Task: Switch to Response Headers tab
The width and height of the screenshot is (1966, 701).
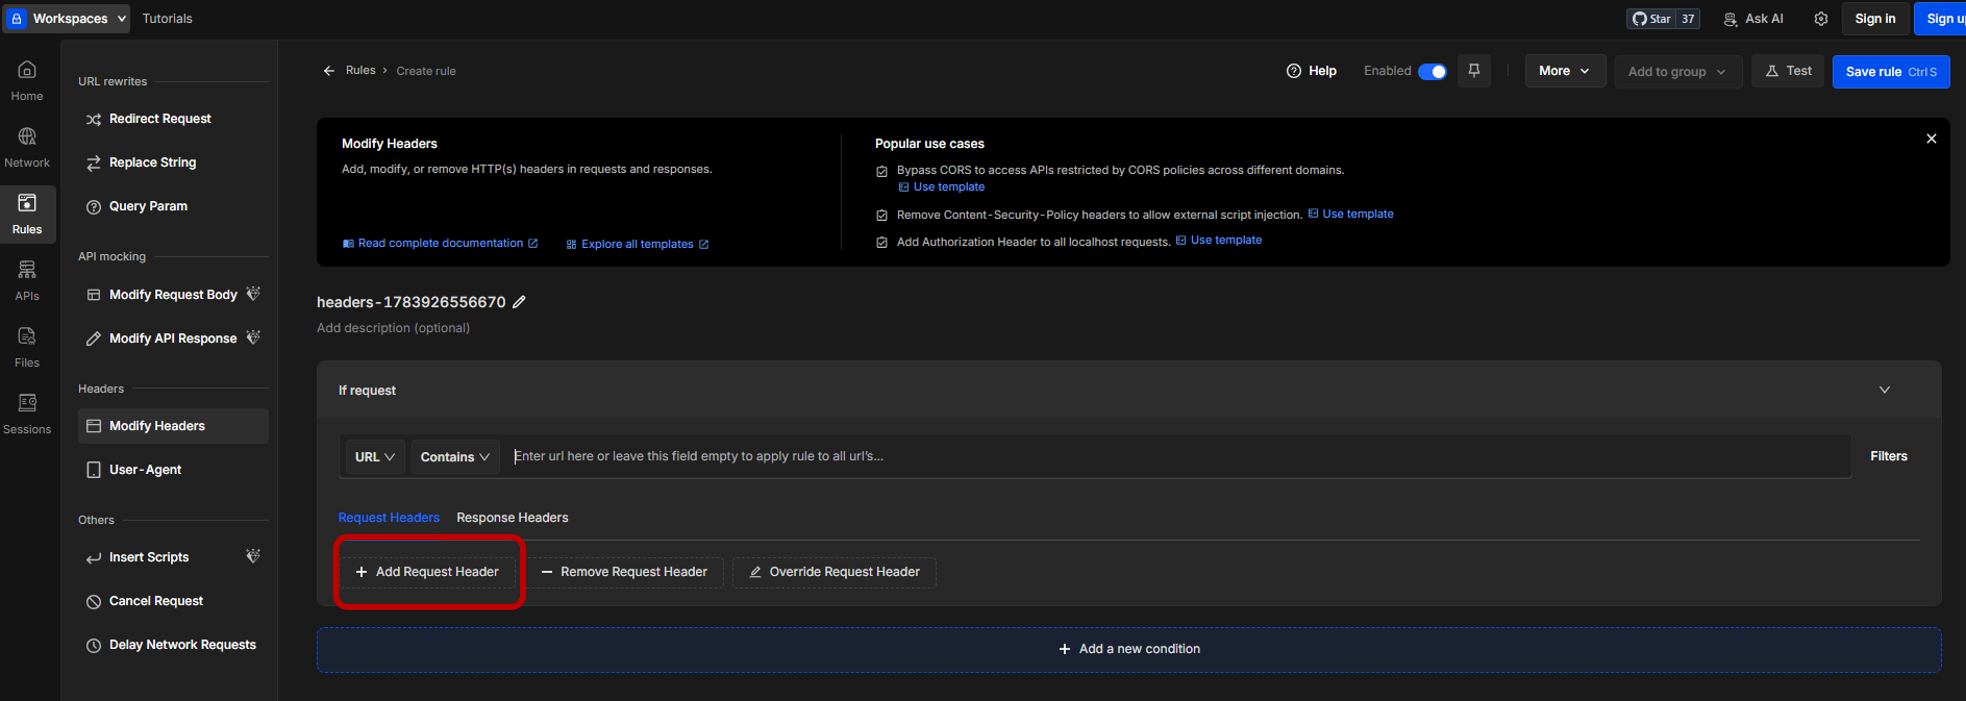Action: tap(512, 517)
